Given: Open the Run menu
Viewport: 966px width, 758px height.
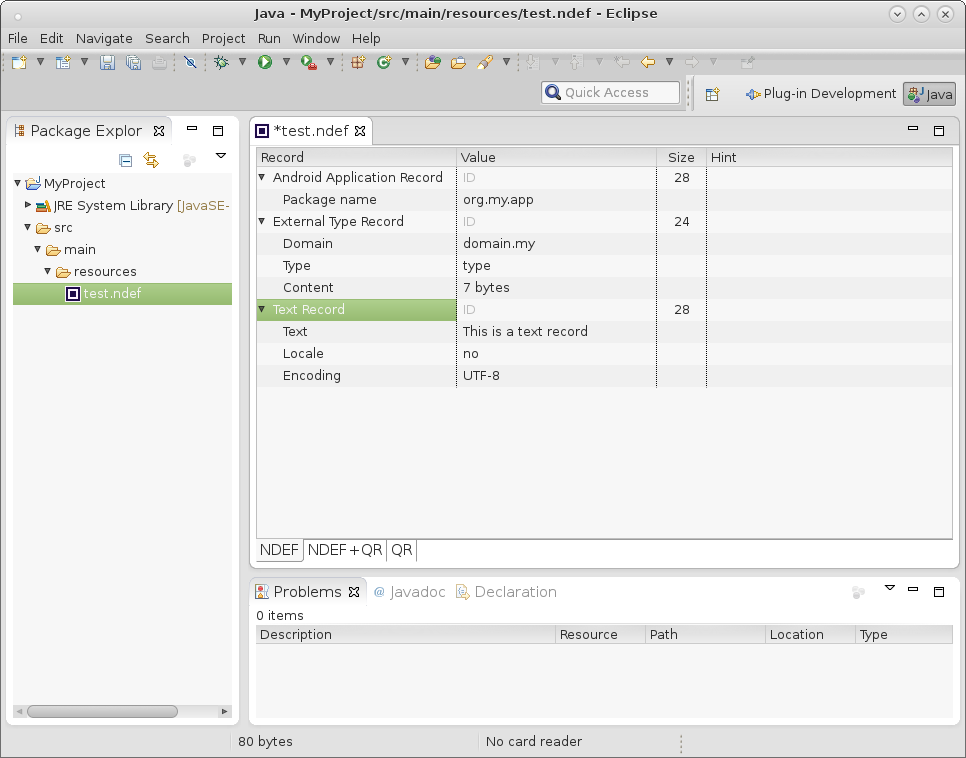Looking at the screenshot, I should 269,38.
